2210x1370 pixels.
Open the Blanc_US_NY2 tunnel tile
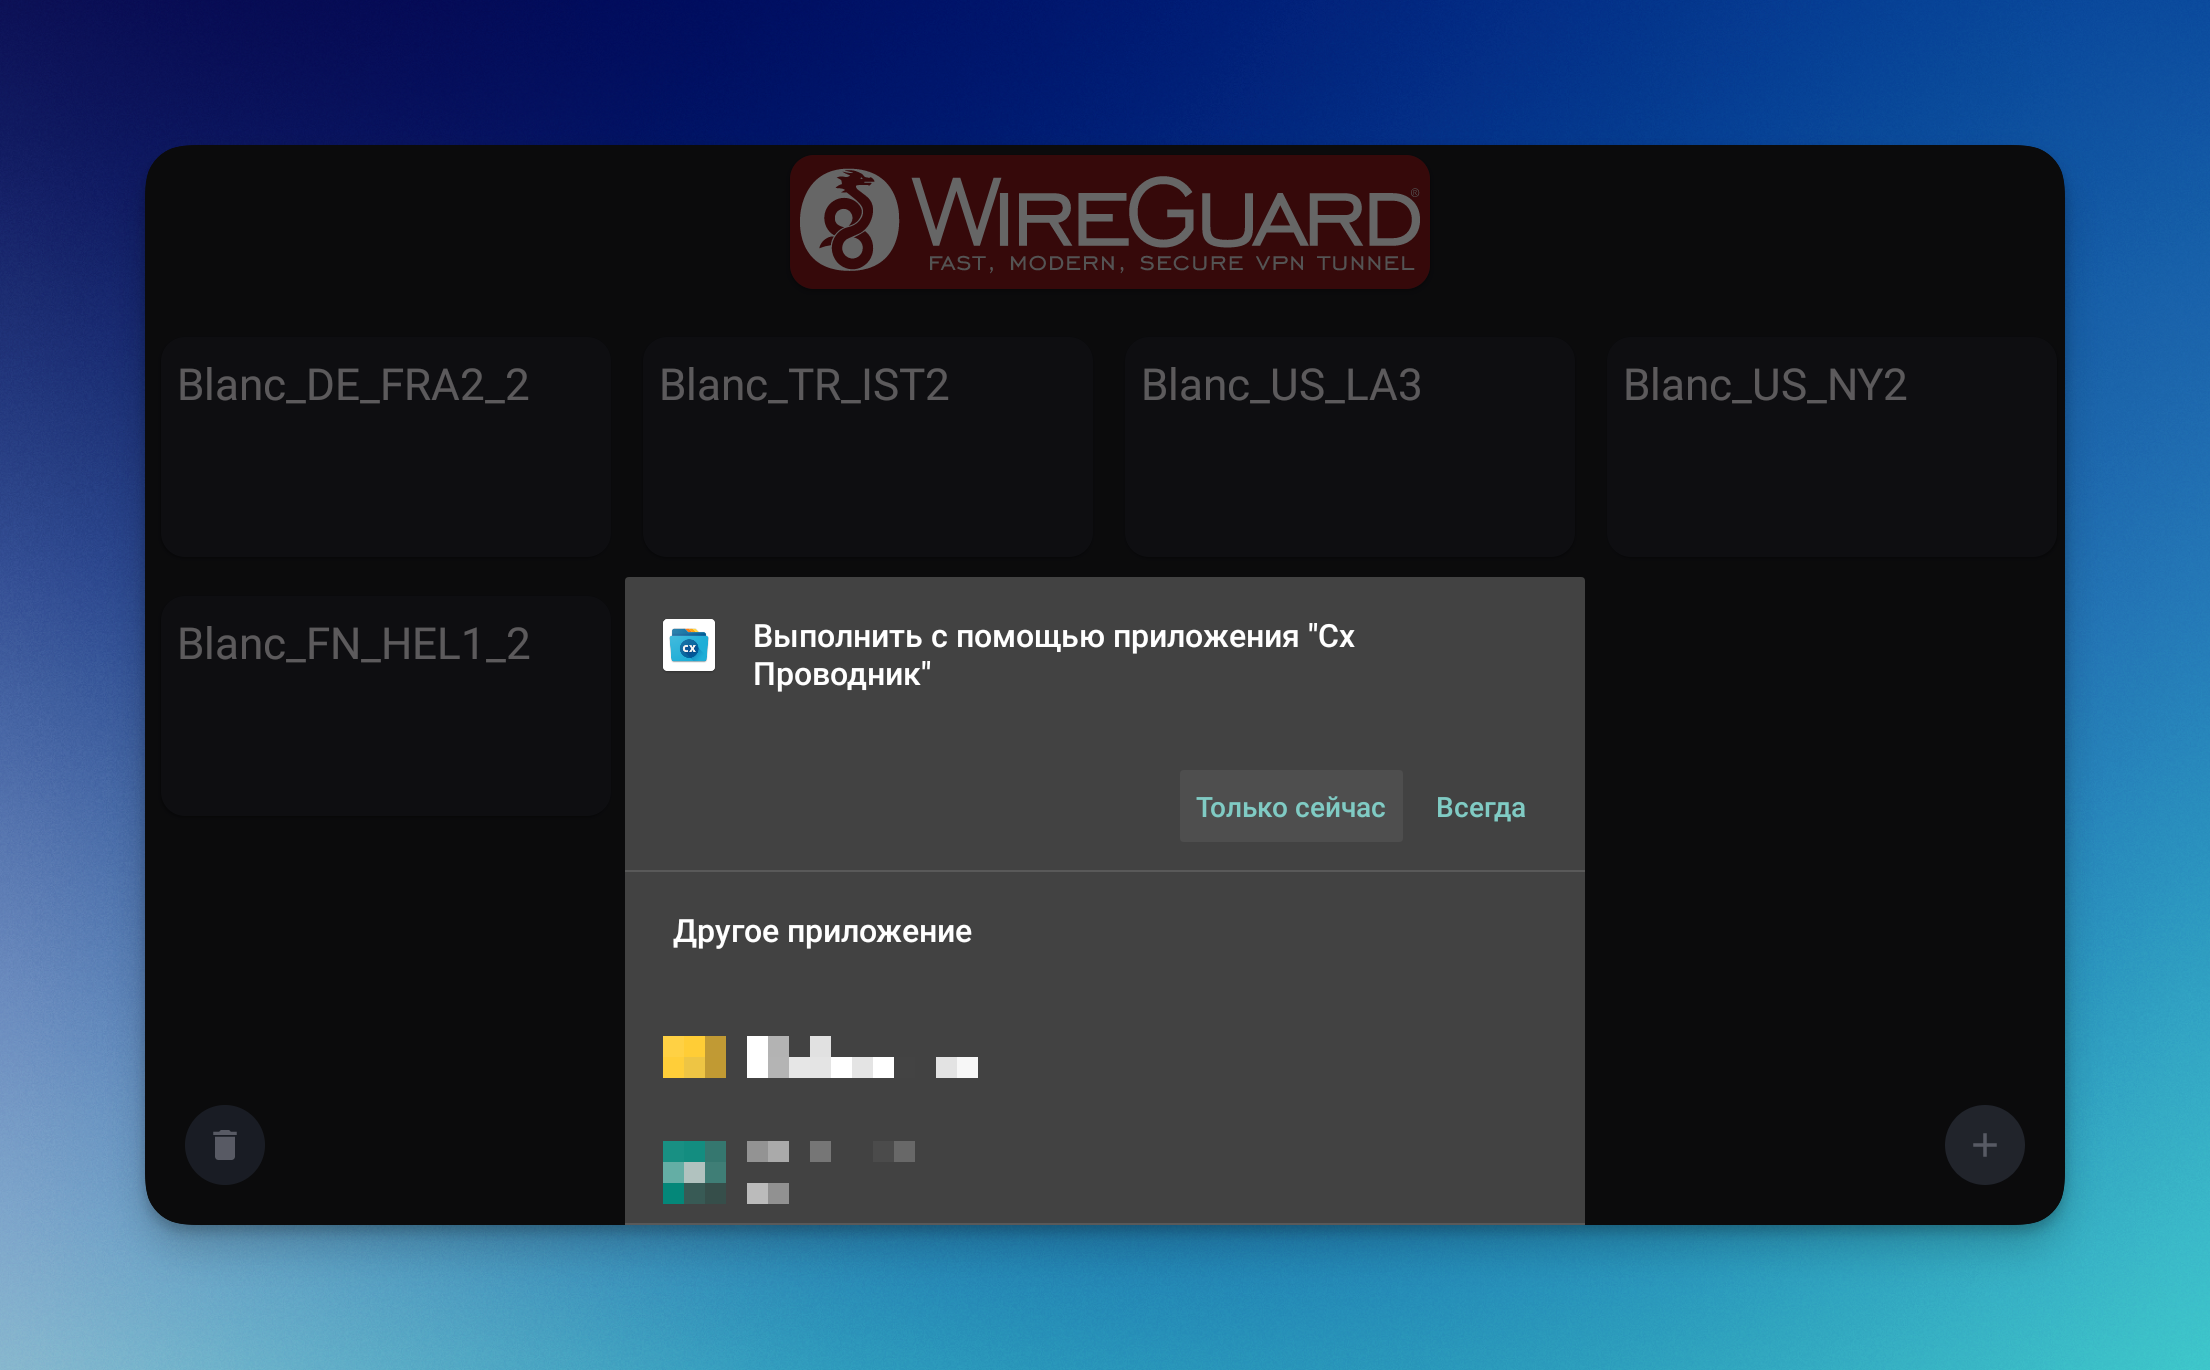(1830, 446)
